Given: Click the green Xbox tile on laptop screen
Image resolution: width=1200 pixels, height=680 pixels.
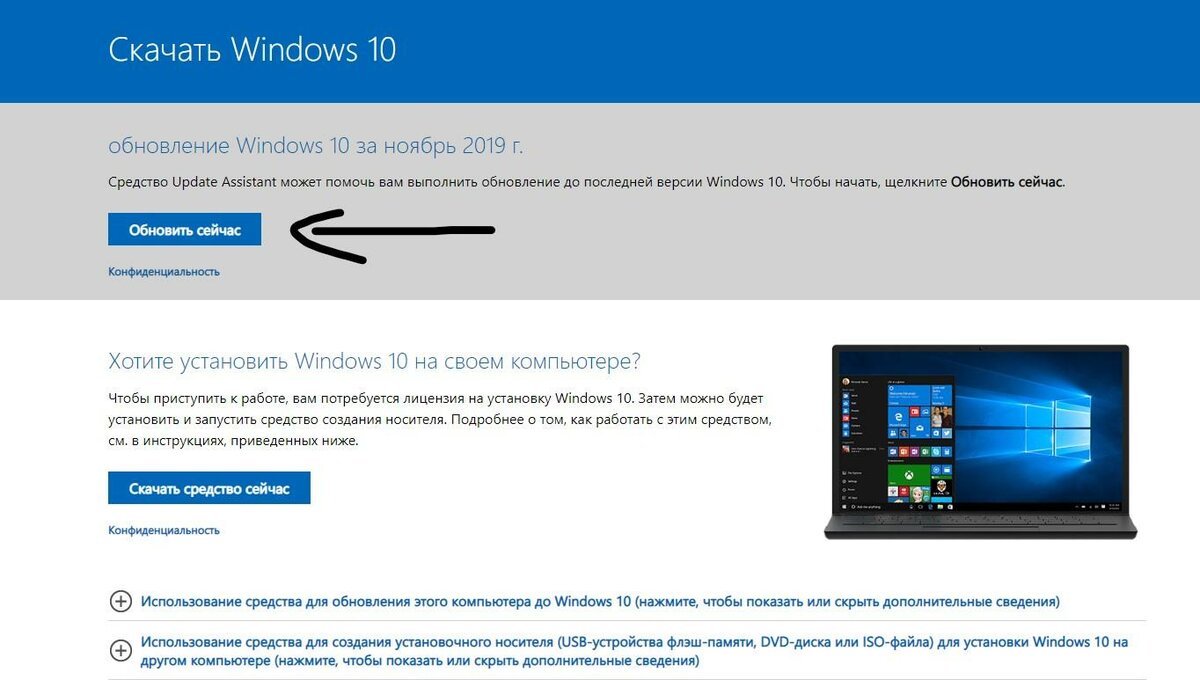Looking at the screenshot, I should 909,475.
